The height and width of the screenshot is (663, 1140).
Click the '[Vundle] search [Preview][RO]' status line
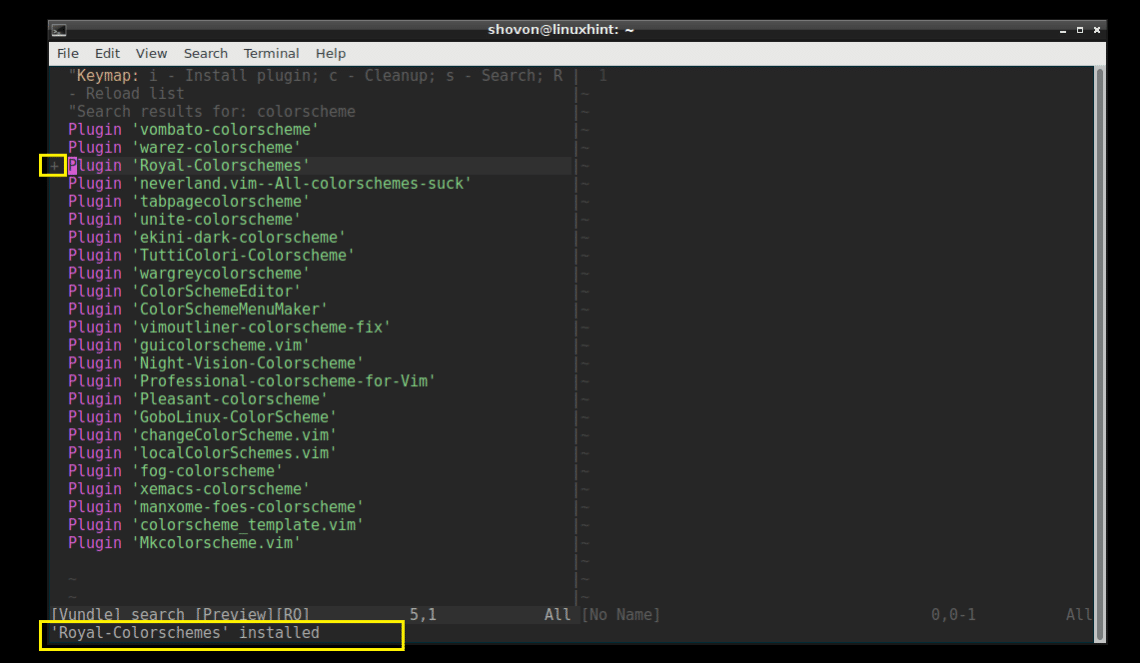click(x=180, y=615)
